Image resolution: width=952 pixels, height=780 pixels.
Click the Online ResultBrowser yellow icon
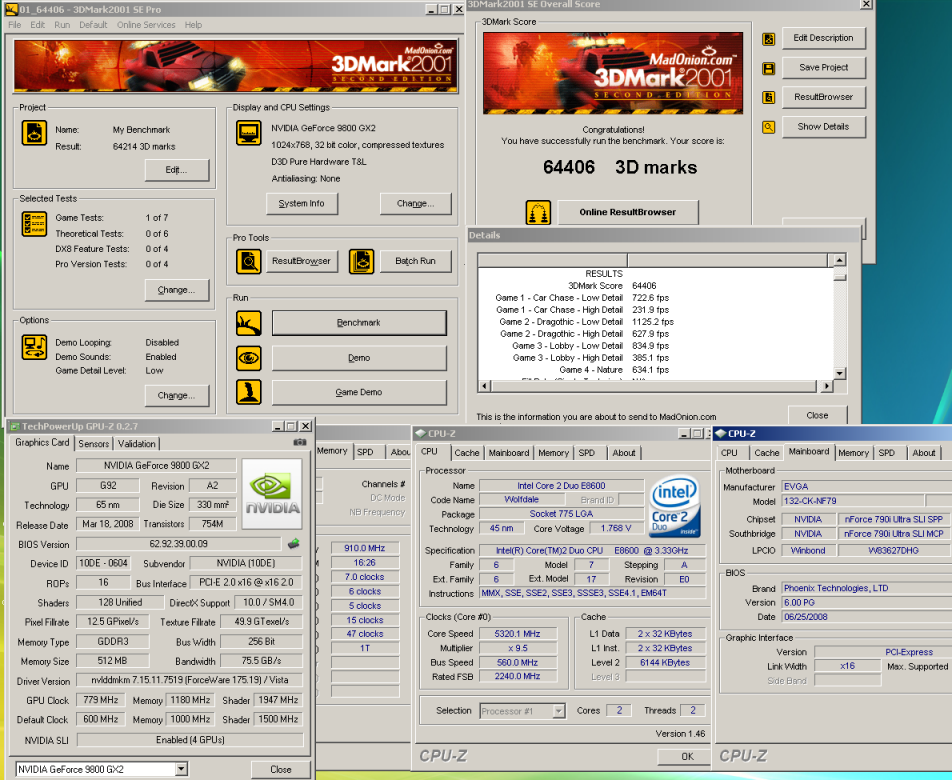[538, 212]
